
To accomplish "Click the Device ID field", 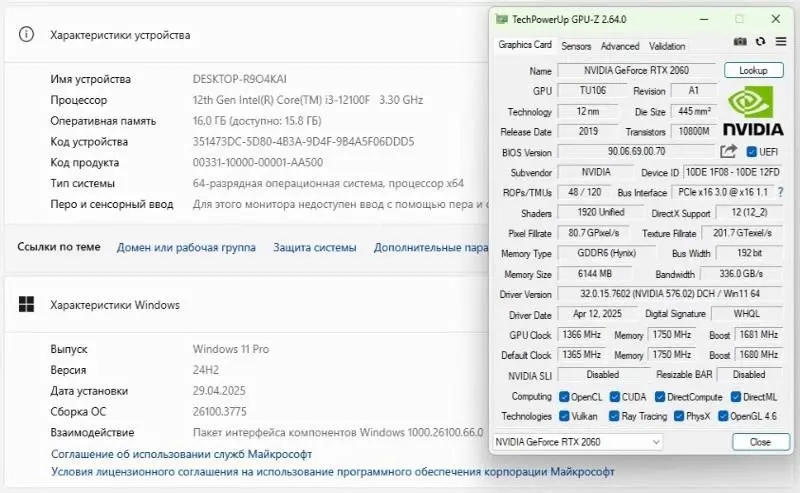I will (732, 172).
